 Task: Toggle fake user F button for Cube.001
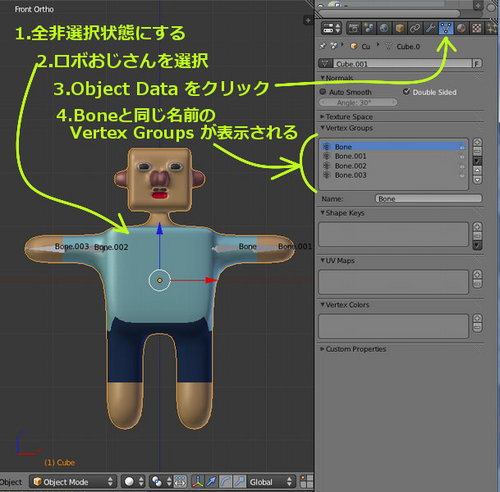click(477, 63)
